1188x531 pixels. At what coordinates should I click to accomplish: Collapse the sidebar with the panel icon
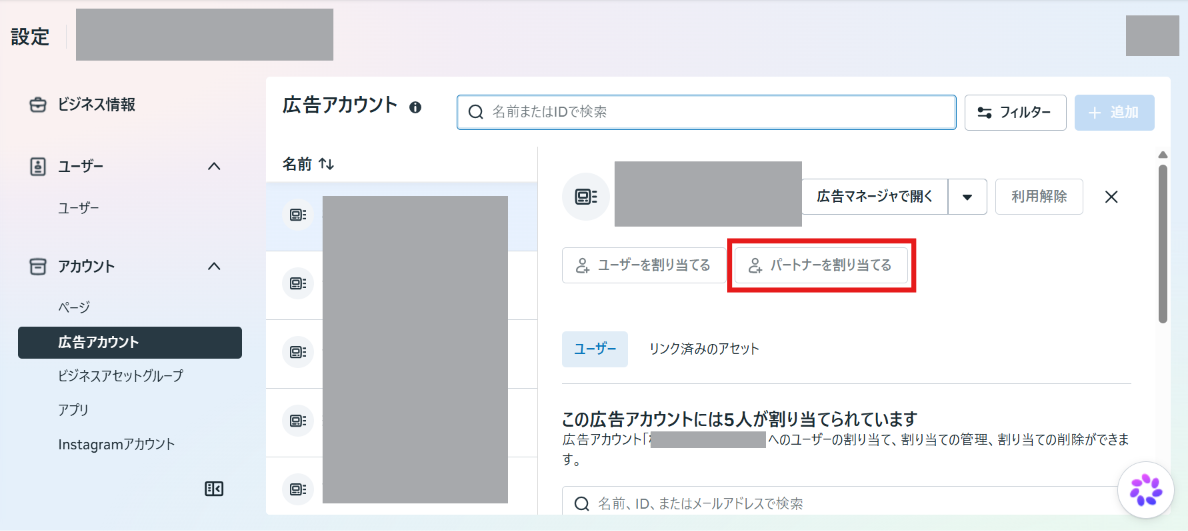pos(214,489)
